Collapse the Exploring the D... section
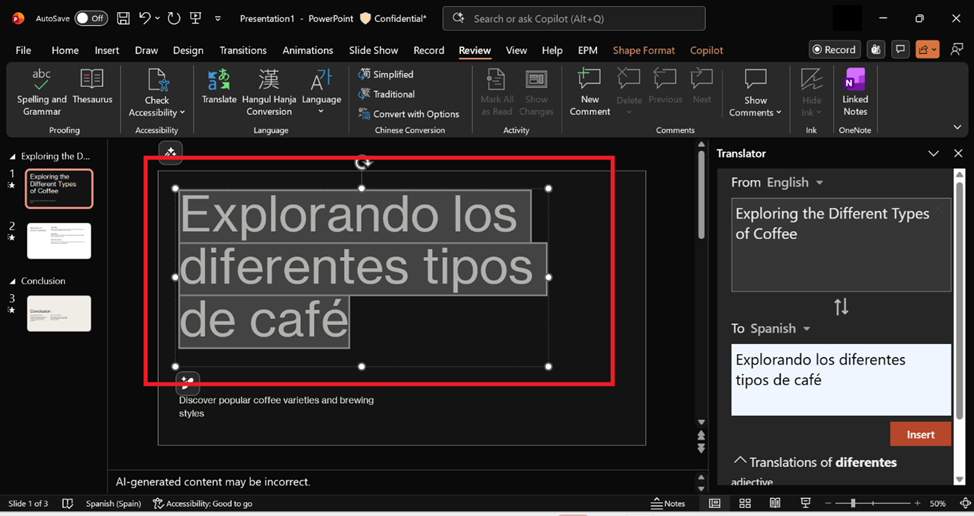The width and height of the screenshot is (974, 516). (12, 156)
